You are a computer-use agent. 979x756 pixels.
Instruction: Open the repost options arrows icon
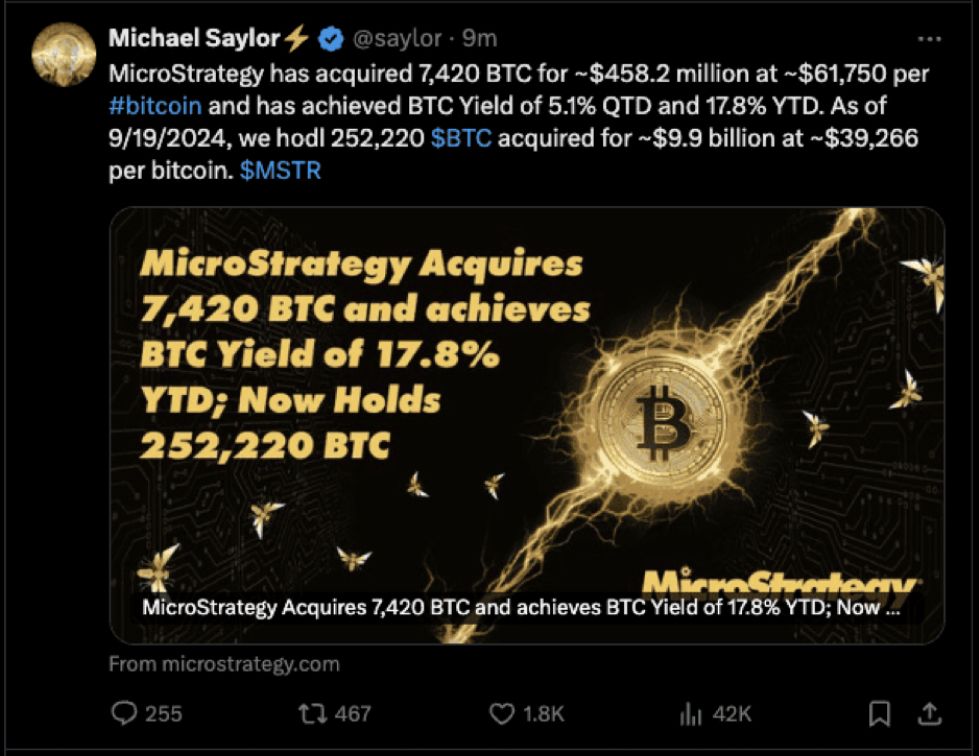point(311,713)
